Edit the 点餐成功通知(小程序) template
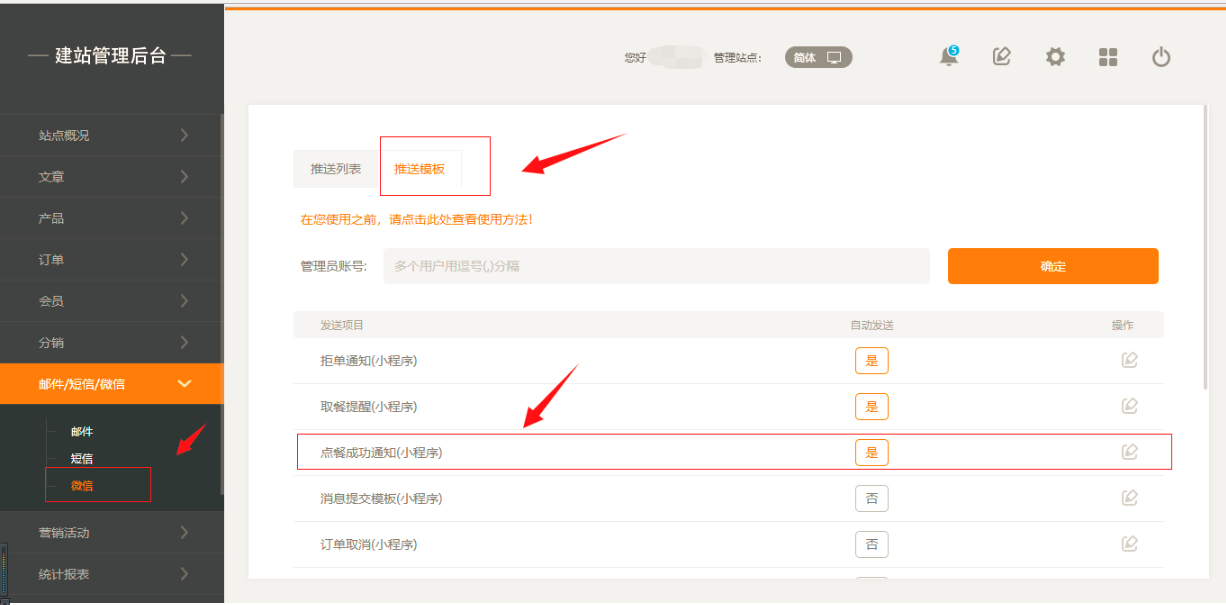 click(1129, 452)
